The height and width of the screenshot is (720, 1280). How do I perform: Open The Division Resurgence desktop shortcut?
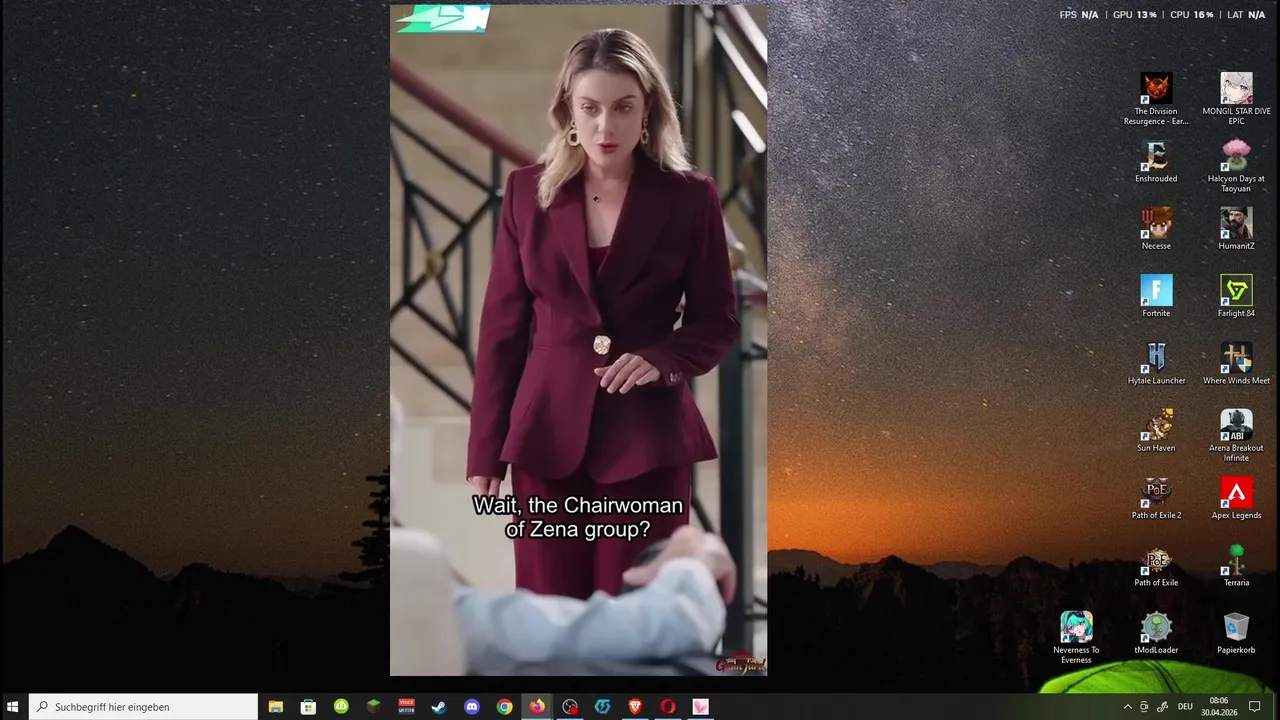[1156, 98]
